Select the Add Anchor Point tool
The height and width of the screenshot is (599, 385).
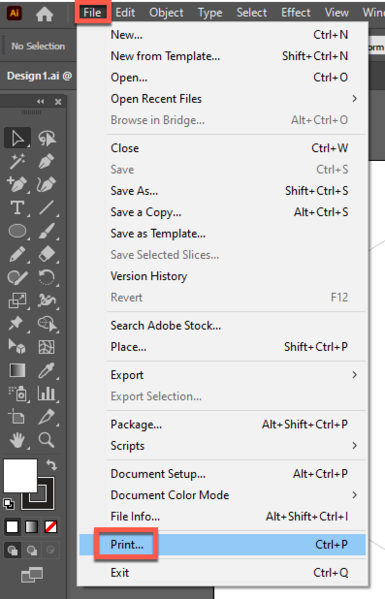pyautogui.click(x=17, y=184)
